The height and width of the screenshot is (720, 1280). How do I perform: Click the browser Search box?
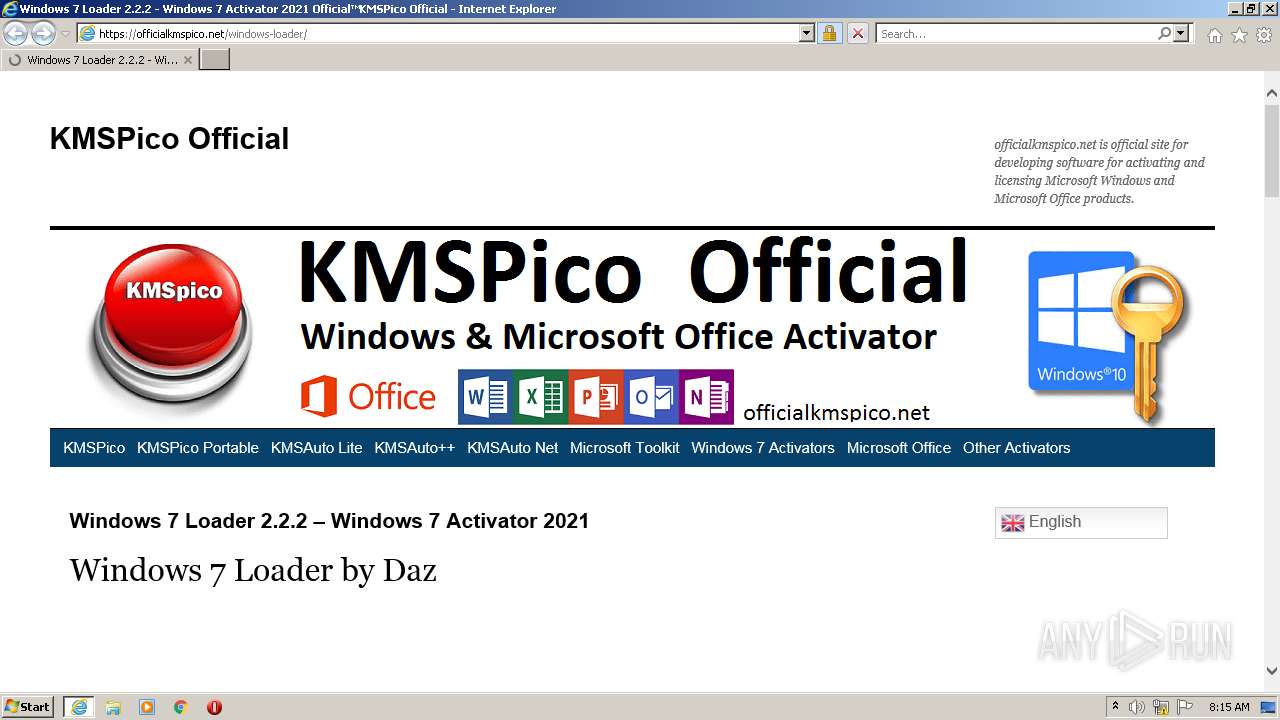click(x=1016, y=34)
